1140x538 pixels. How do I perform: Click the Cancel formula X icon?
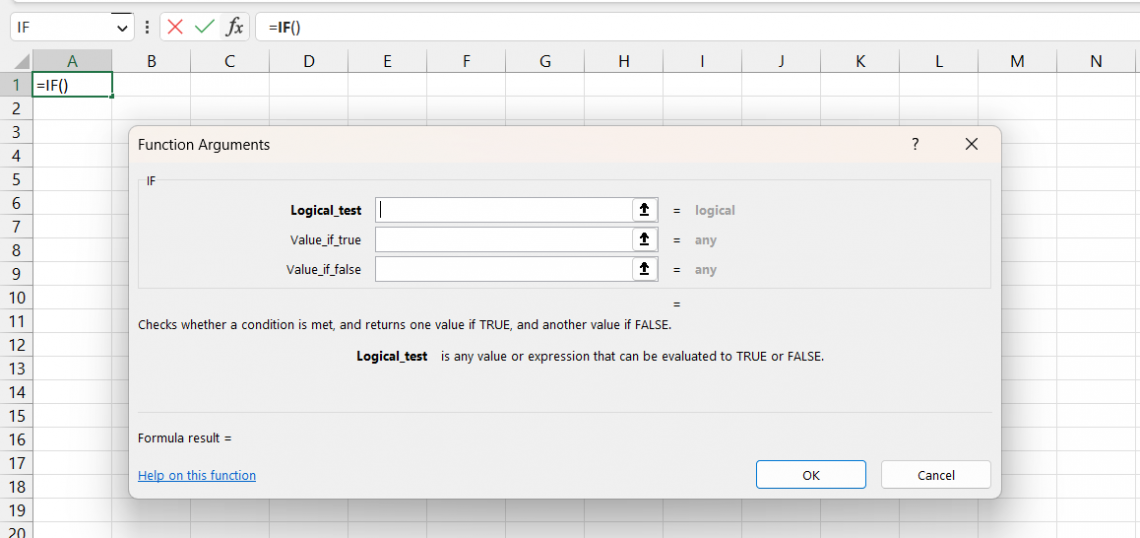[x=176, y=27]
